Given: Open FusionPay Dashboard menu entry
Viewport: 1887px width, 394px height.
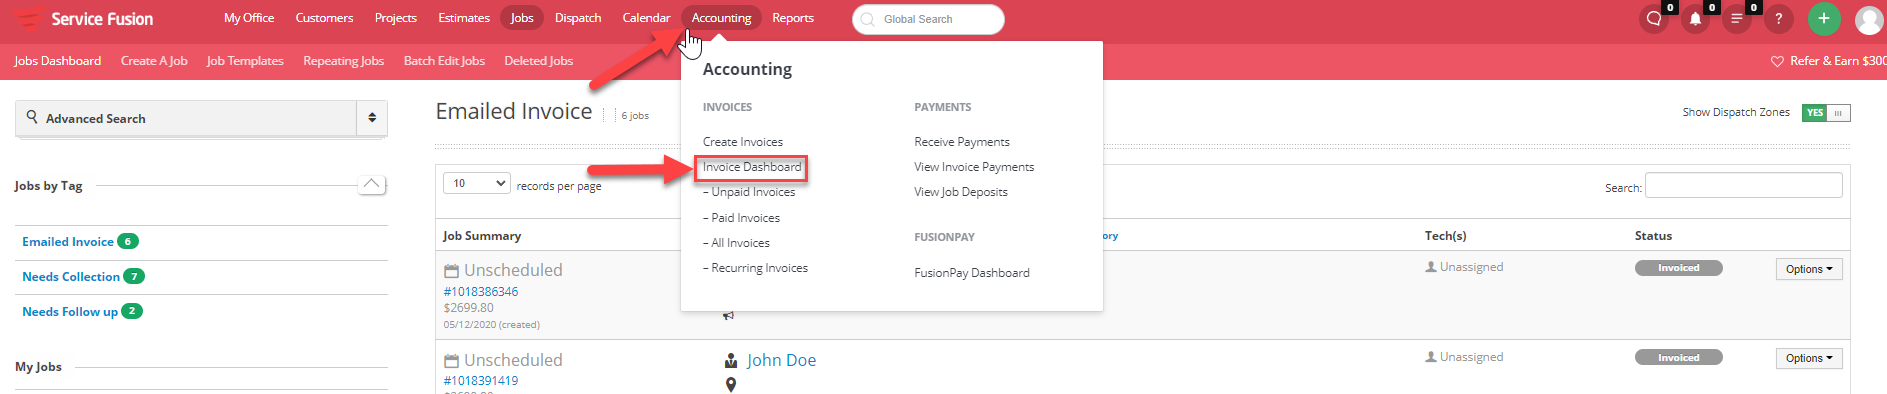Looking at the screenshot, I should pyautogui.click(x=972, y=273).
